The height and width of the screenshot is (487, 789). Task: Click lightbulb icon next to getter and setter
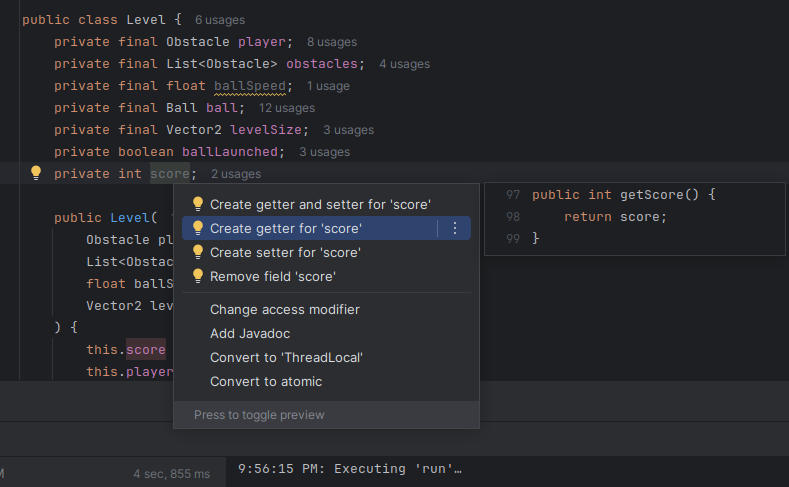tap(198, 204)
